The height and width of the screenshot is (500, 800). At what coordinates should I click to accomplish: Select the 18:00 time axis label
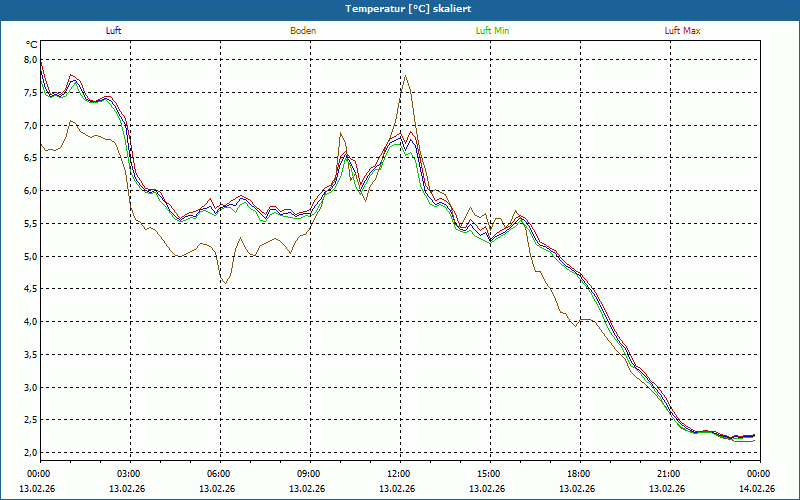click(x=578, y=473)
